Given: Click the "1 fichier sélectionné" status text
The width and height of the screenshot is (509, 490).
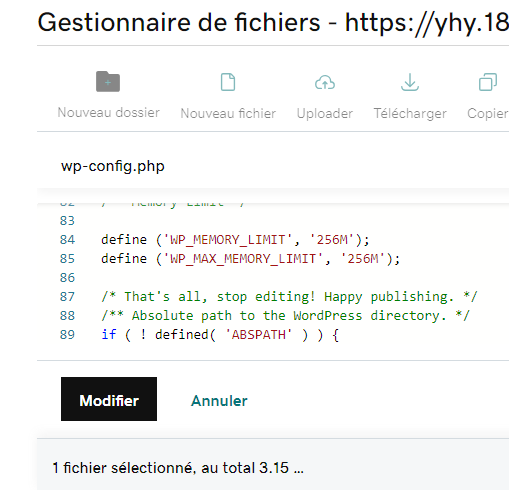Looking at the screenshot, I should 178,468.
